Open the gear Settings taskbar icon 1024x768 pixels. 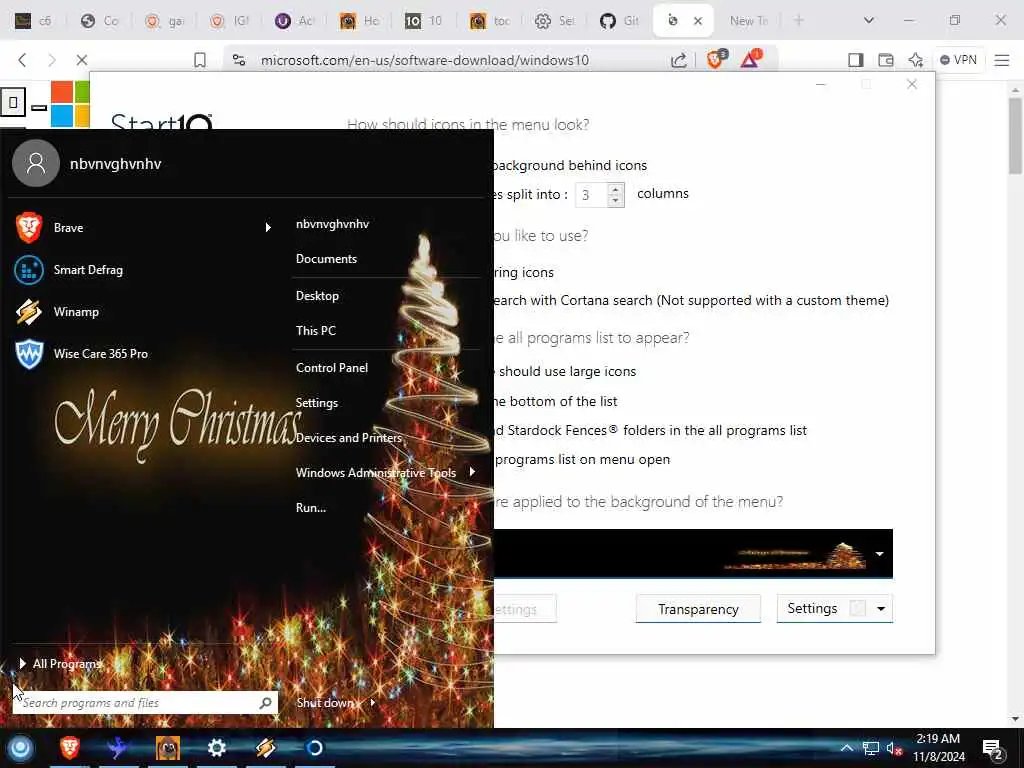tap(217, 748)
